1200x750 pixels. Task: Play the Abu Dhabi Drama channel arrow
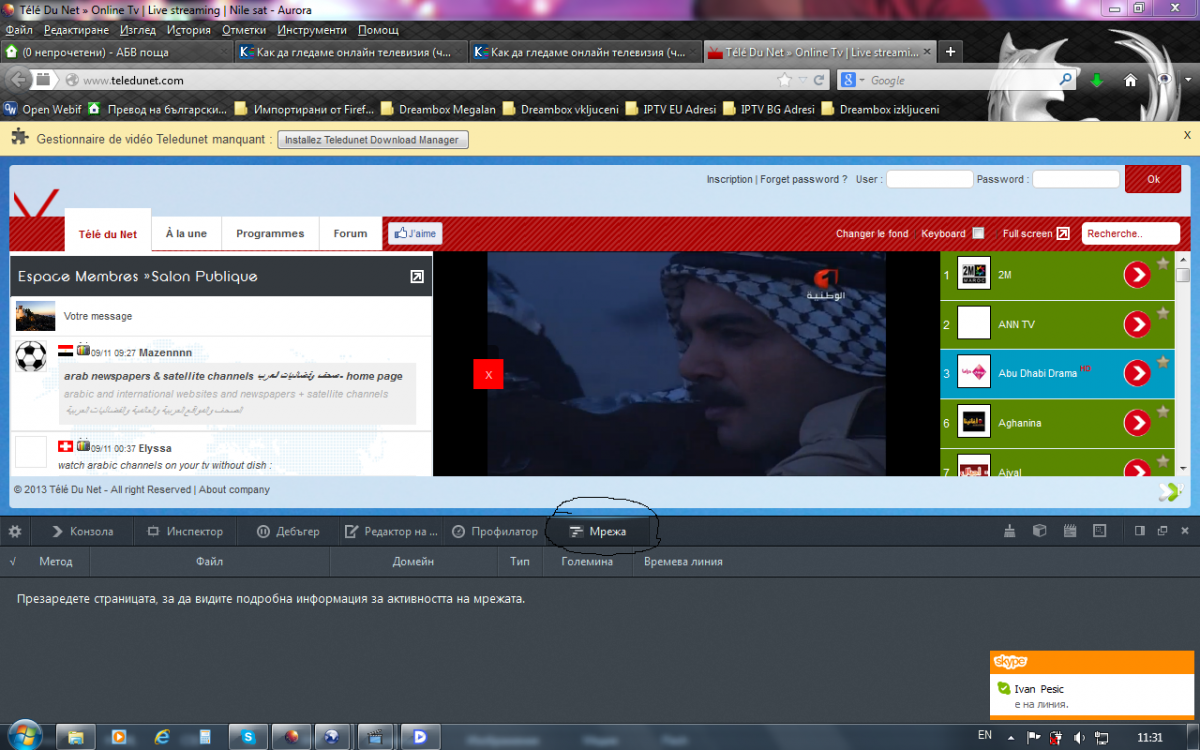1137,373
